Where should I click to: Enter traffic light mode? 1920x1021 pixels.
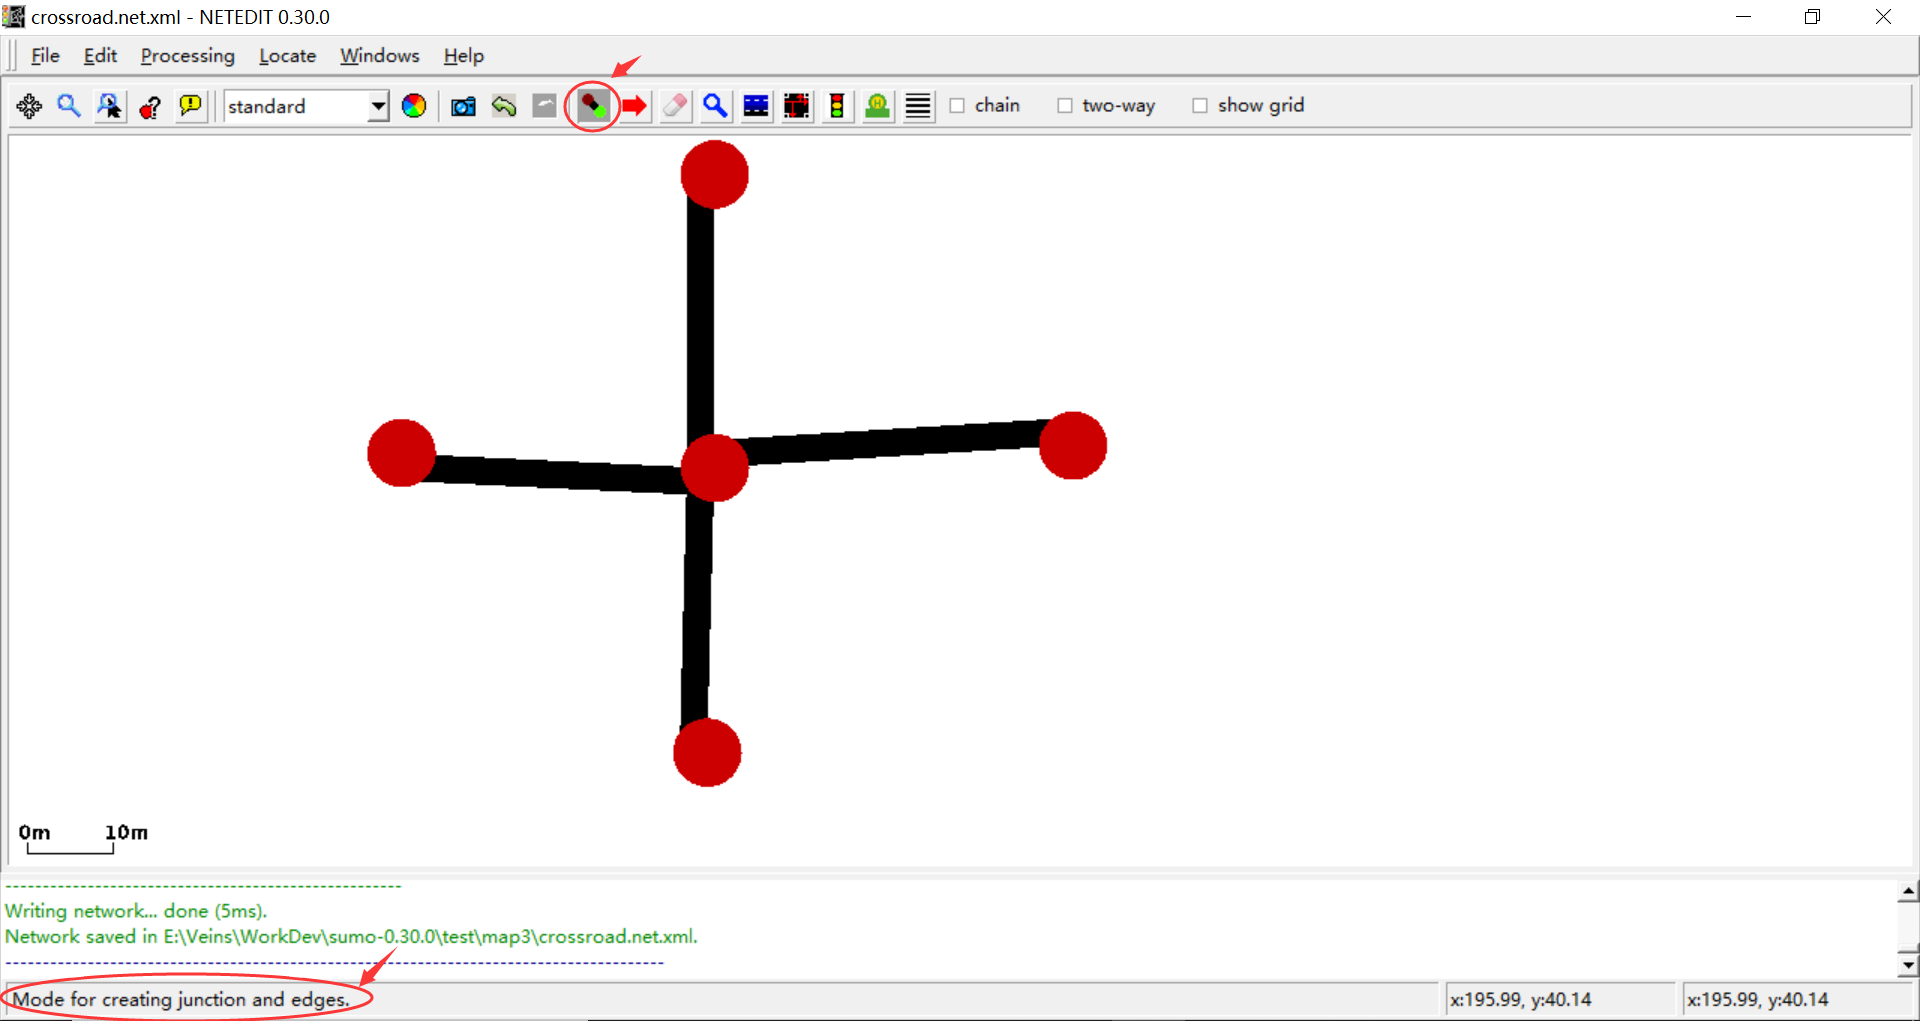[837, 106]
